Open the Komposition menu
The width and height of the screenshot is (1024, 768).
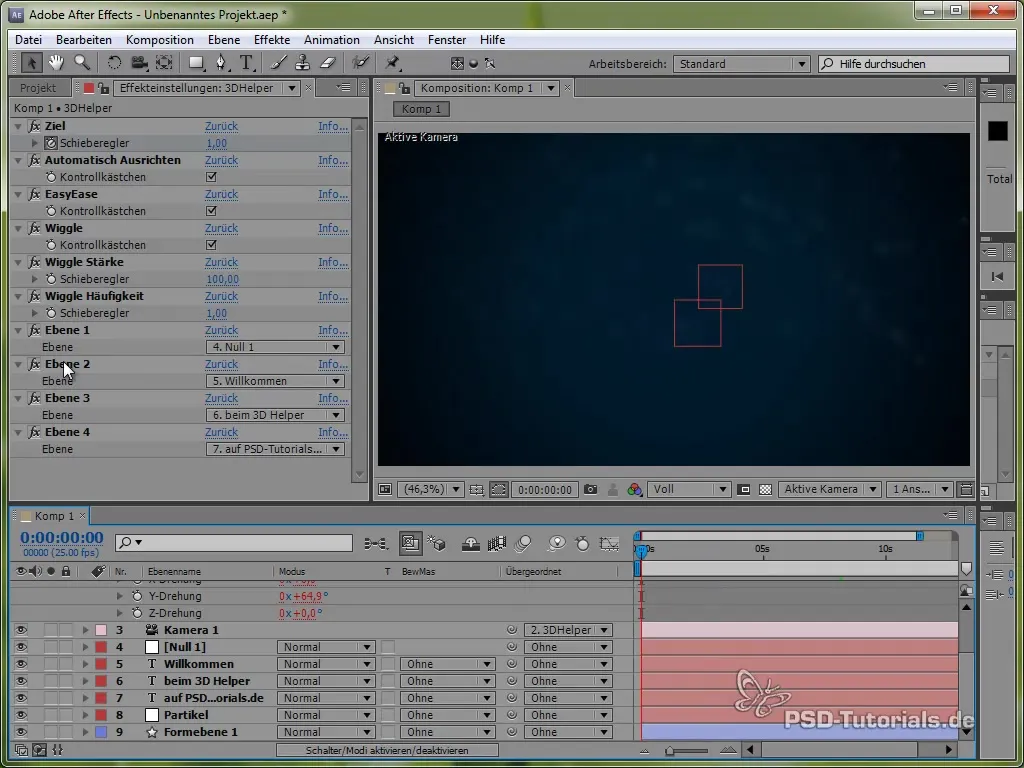(159, 40)
